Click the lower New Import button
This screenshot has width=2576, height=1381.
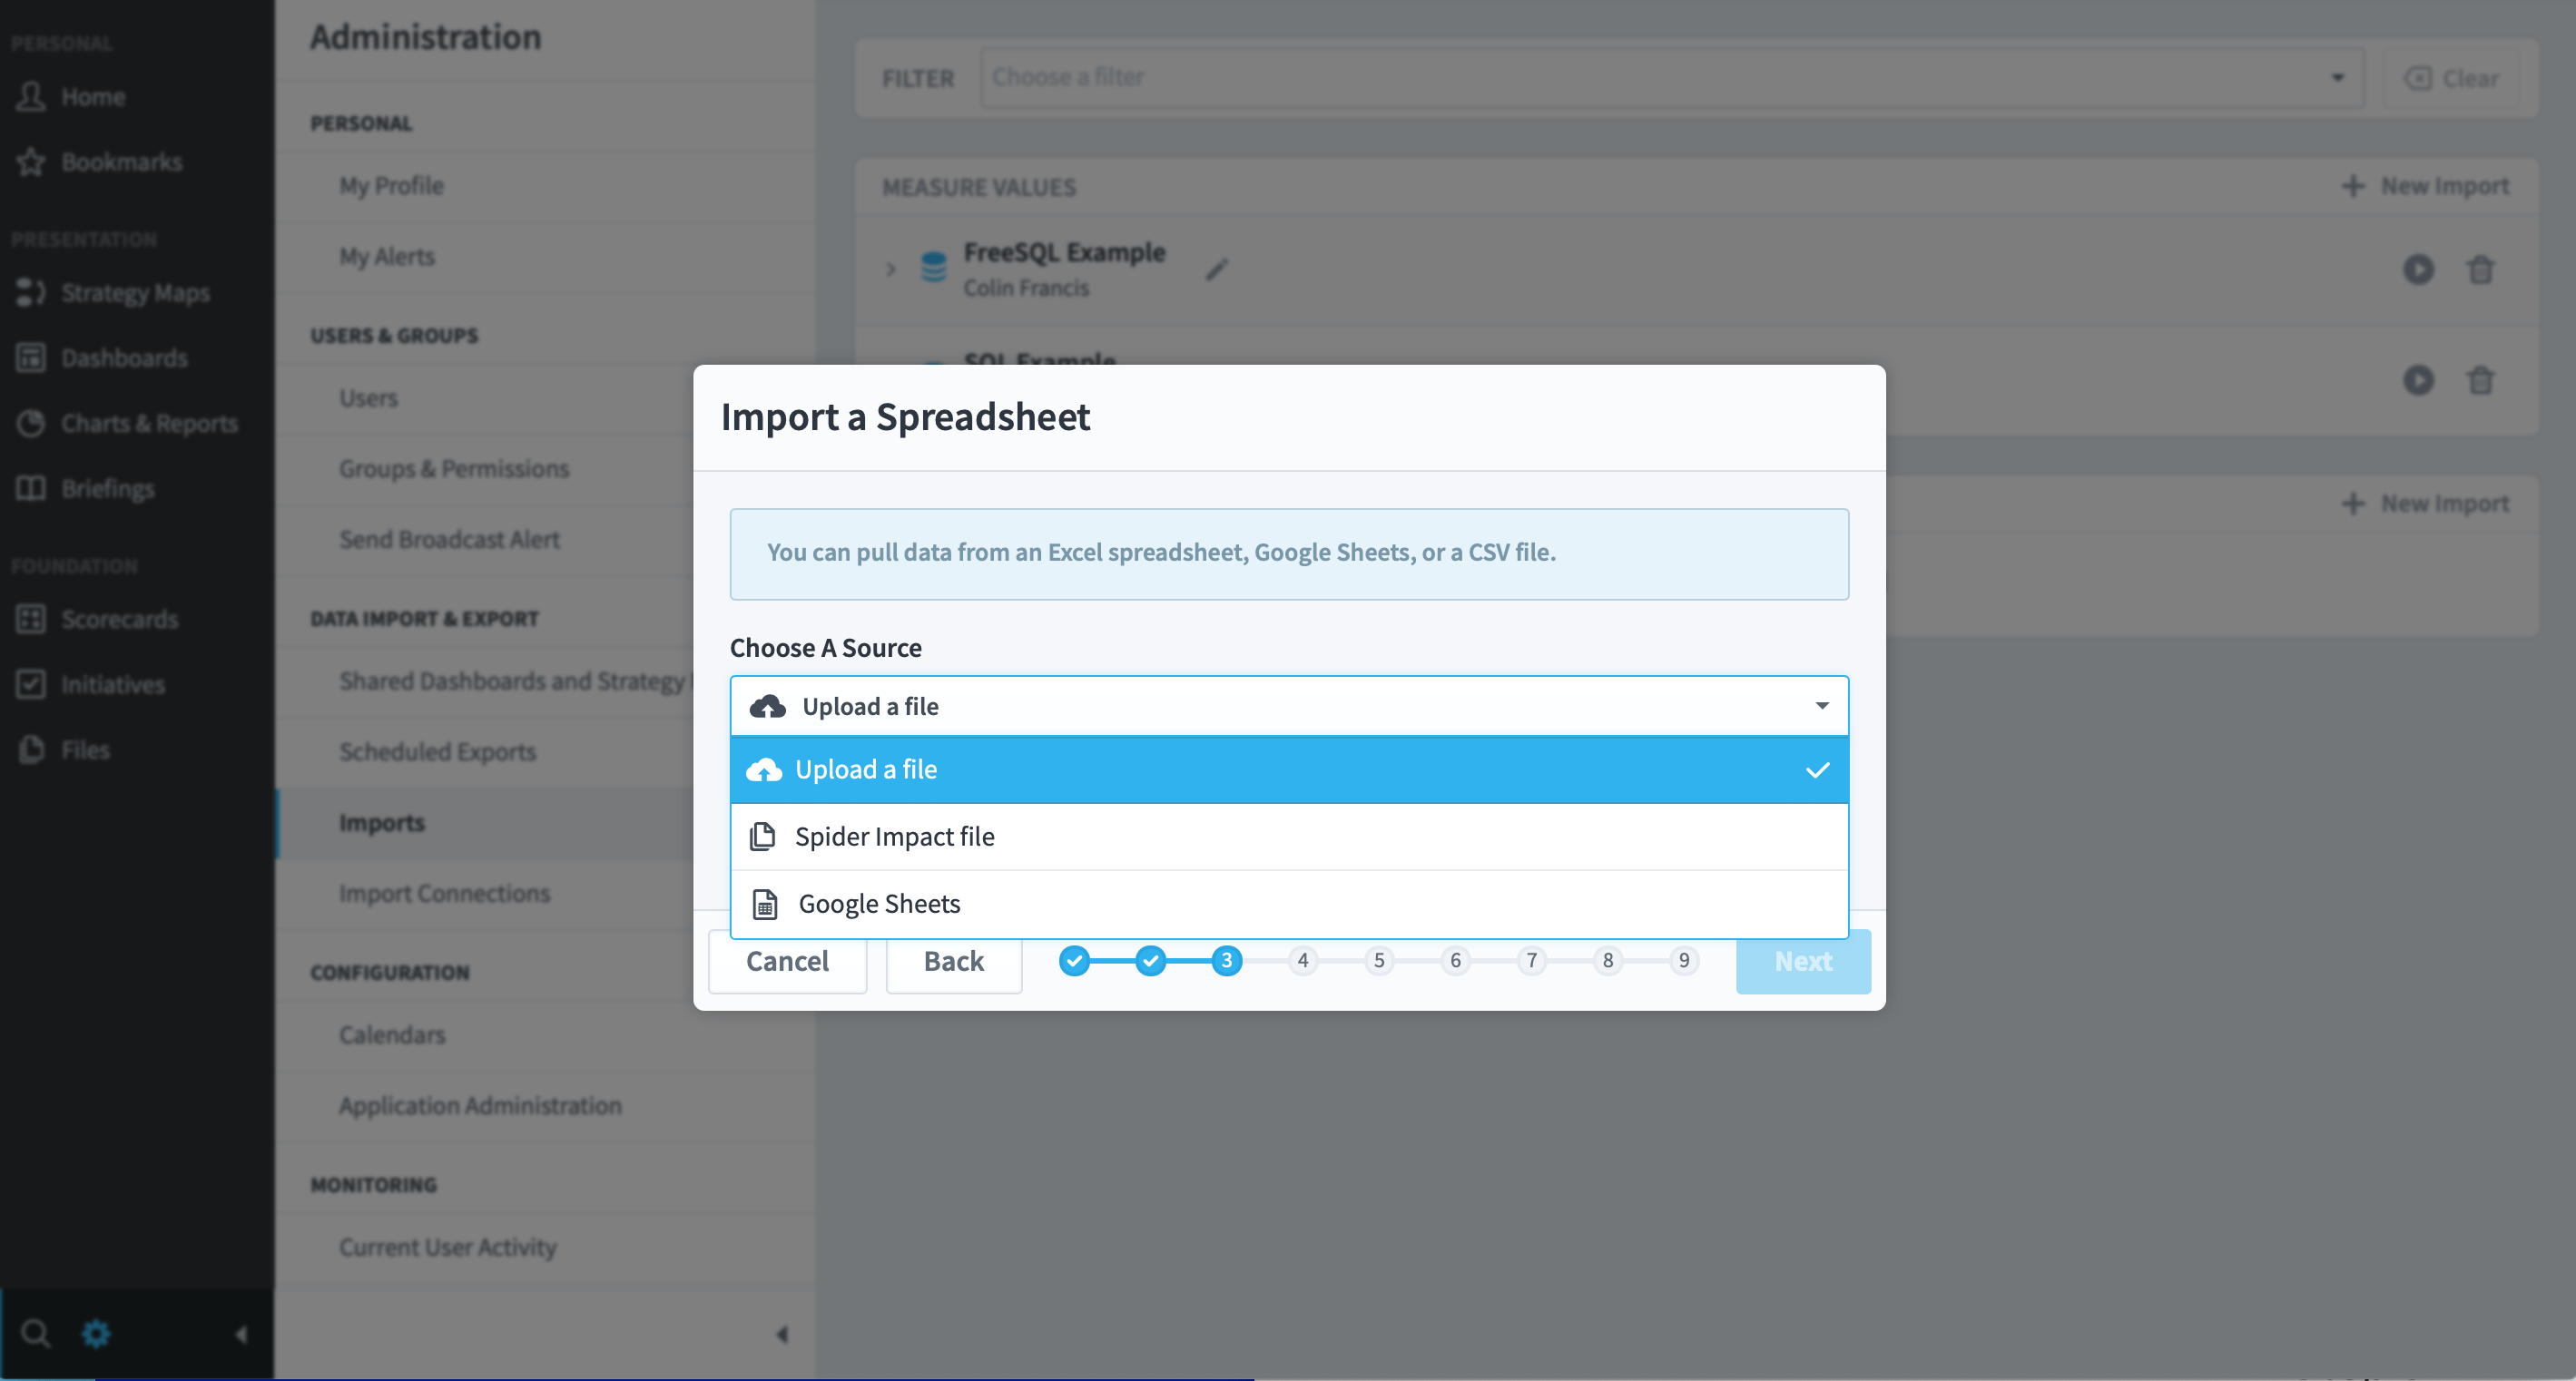pos(2425,504)
